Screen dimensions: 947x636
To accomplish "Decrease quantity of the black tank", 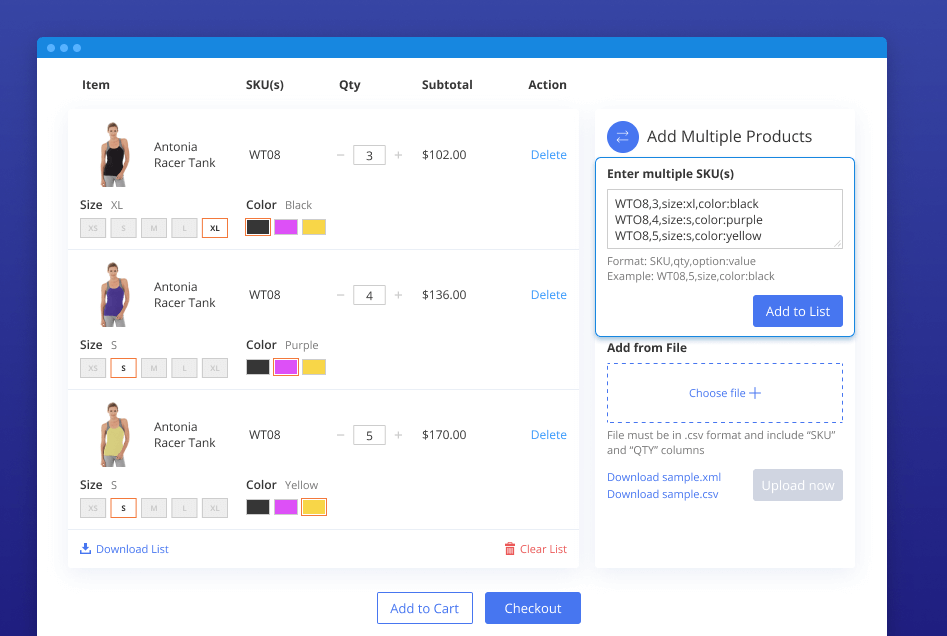I will click(341, 155).
